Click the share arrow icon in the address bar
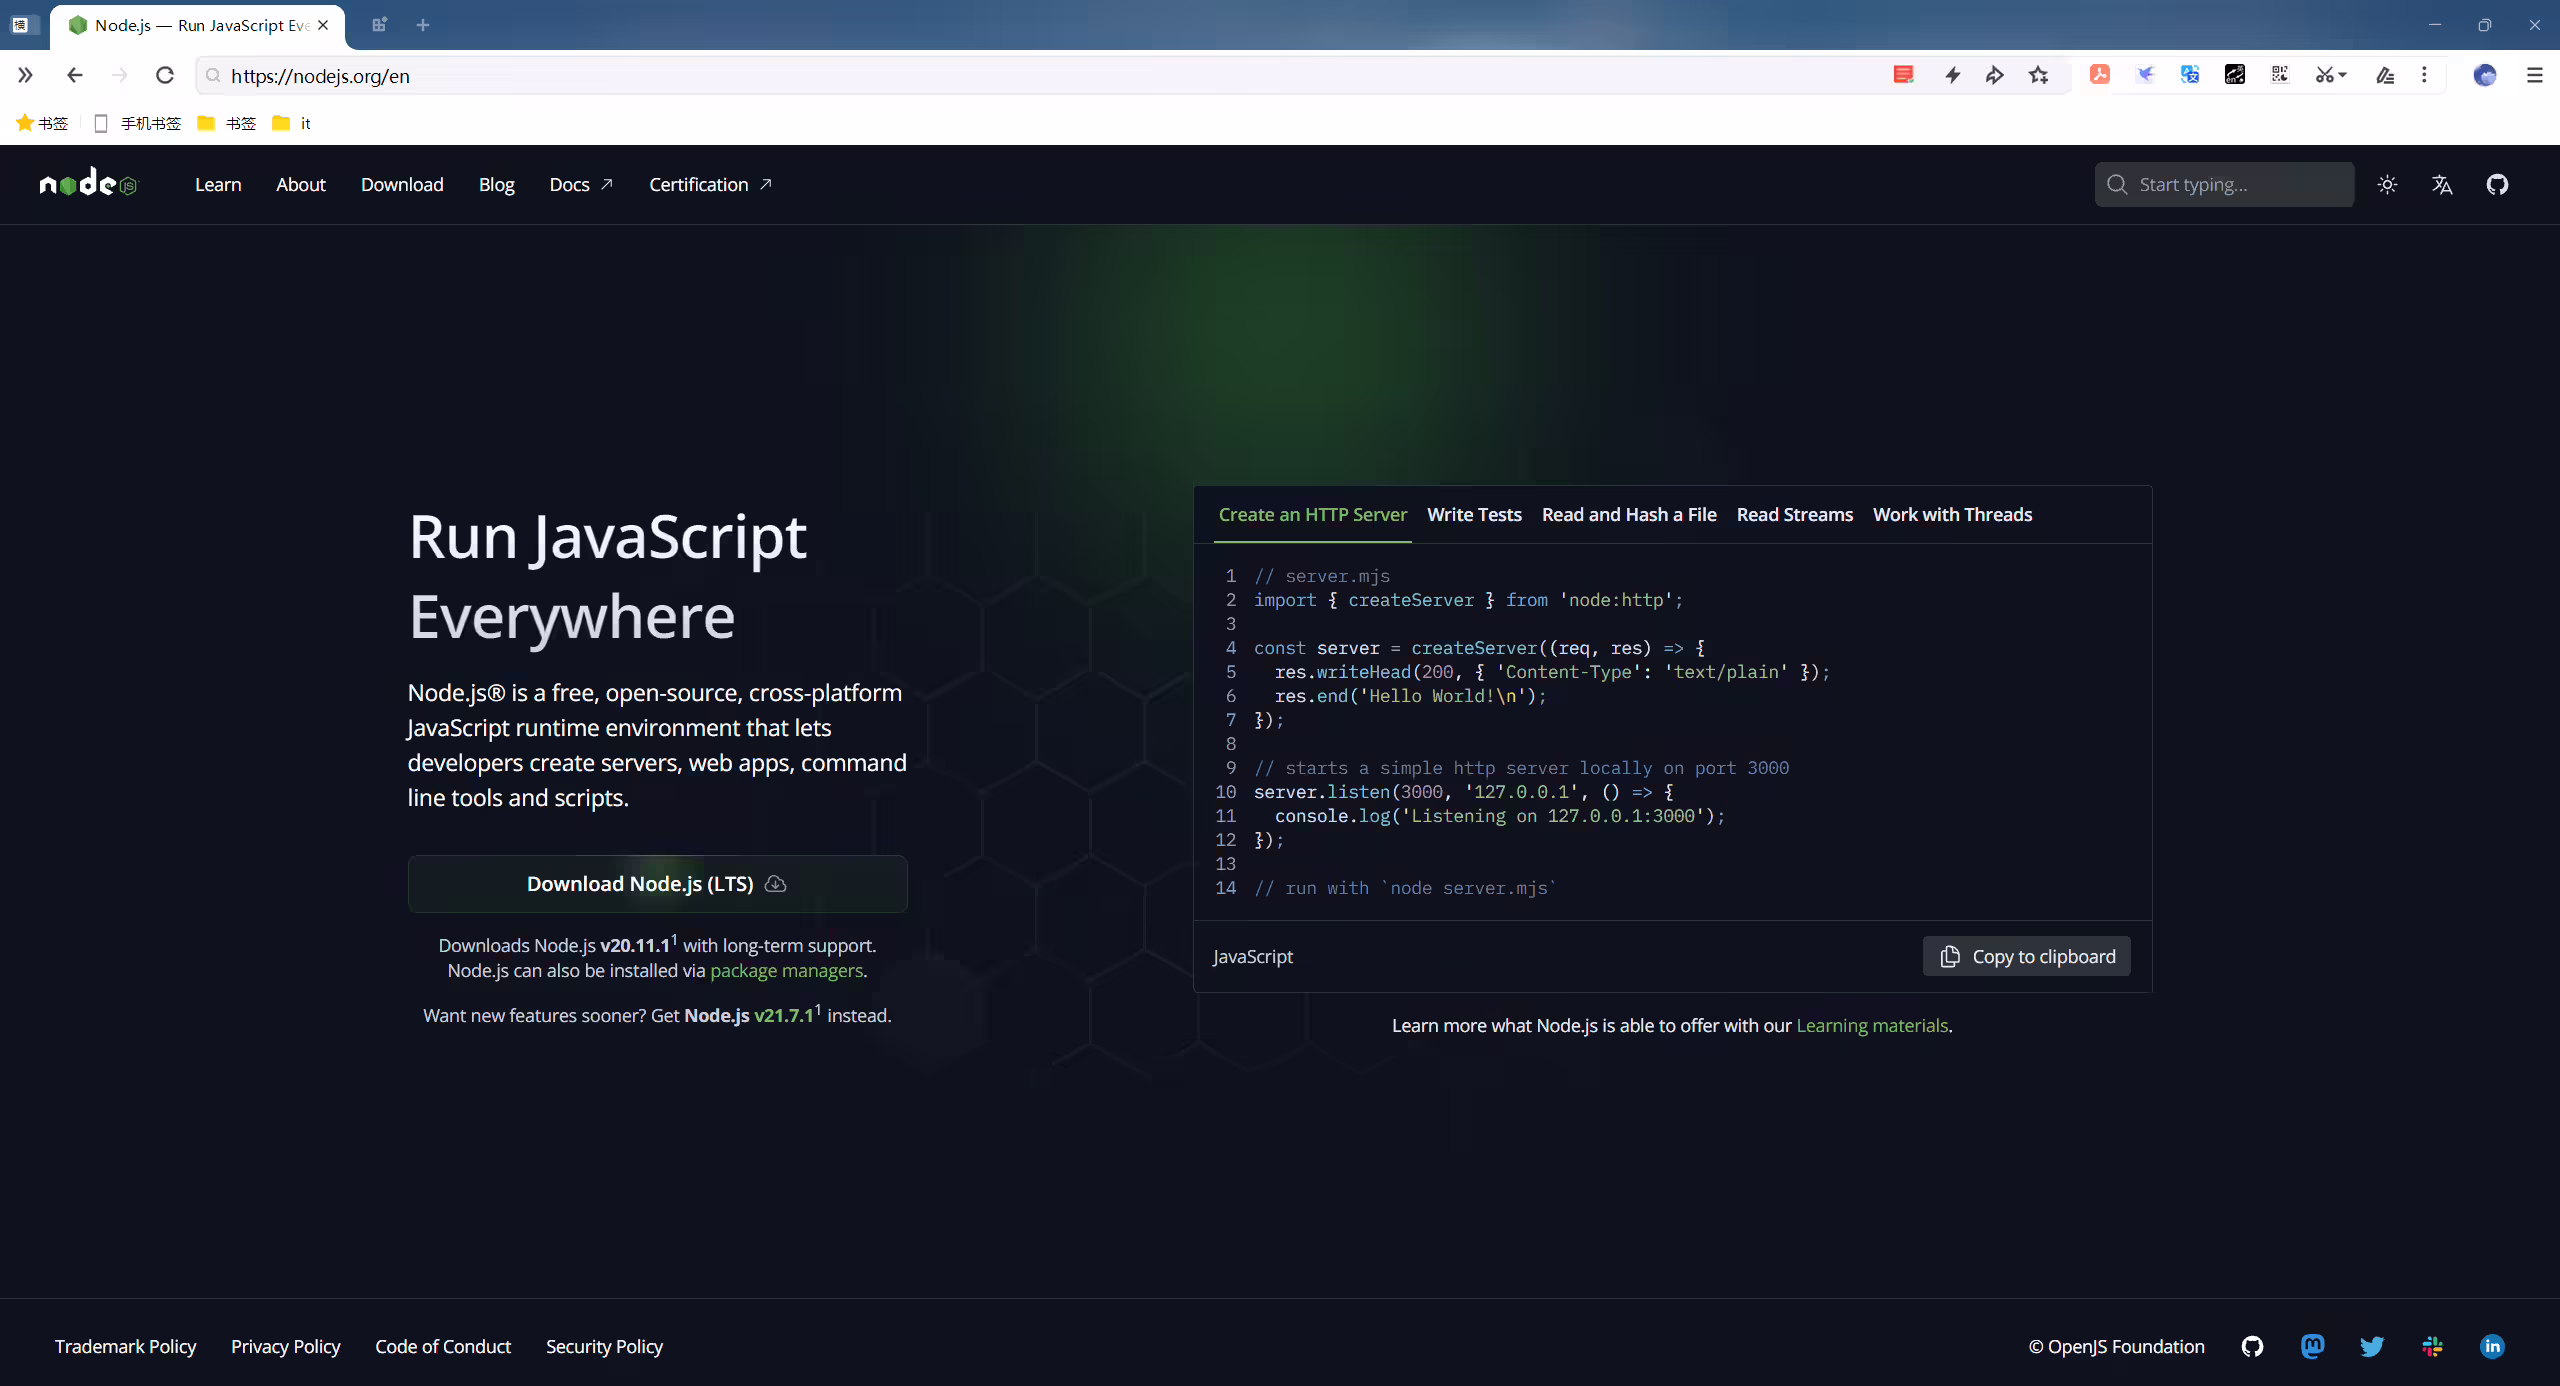Screen dimensions: 2560x1386 (1995, 75)
